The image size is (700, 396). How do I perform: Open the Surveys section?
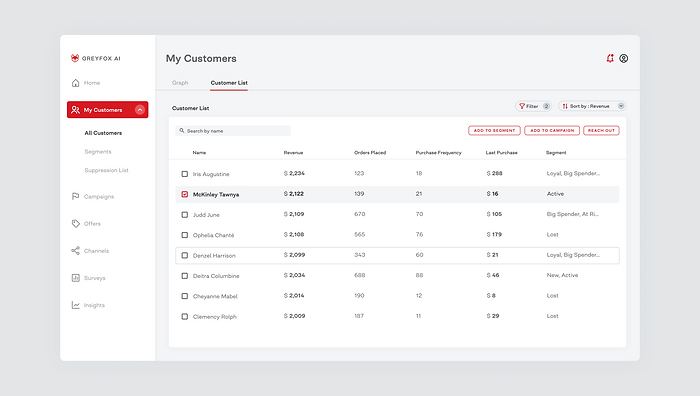pyautogui.click(x=95, y=278)
